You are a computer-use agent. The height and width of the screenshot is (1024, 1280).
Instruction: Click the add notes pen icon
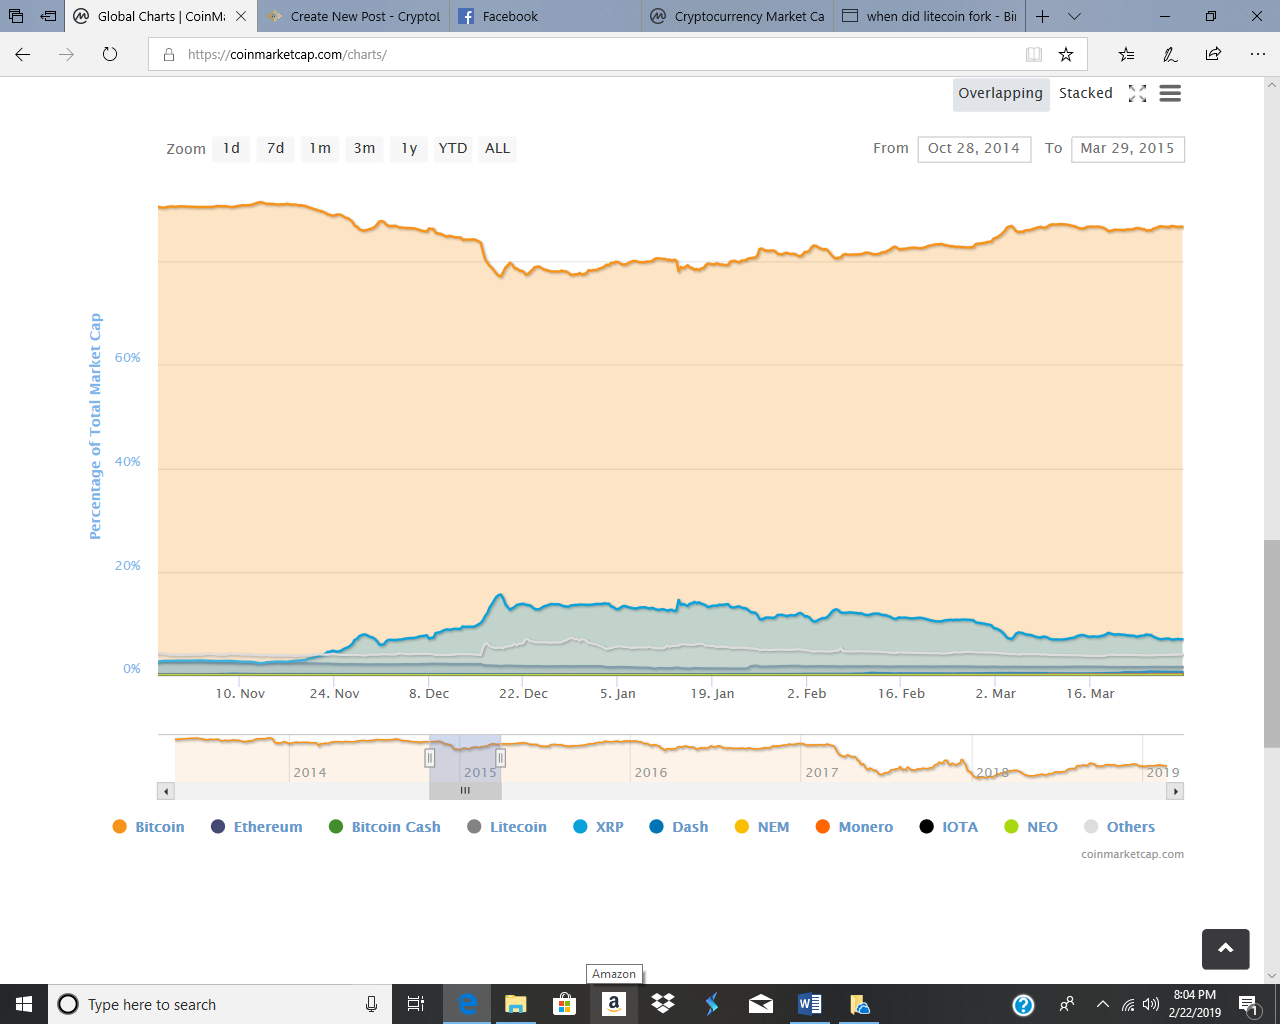tap(1170, 54)
